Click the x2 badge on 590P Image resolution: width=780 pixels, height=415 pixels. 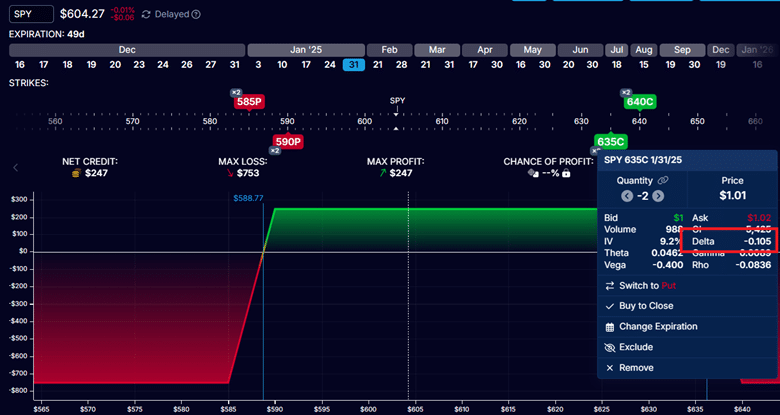(275, 150)
